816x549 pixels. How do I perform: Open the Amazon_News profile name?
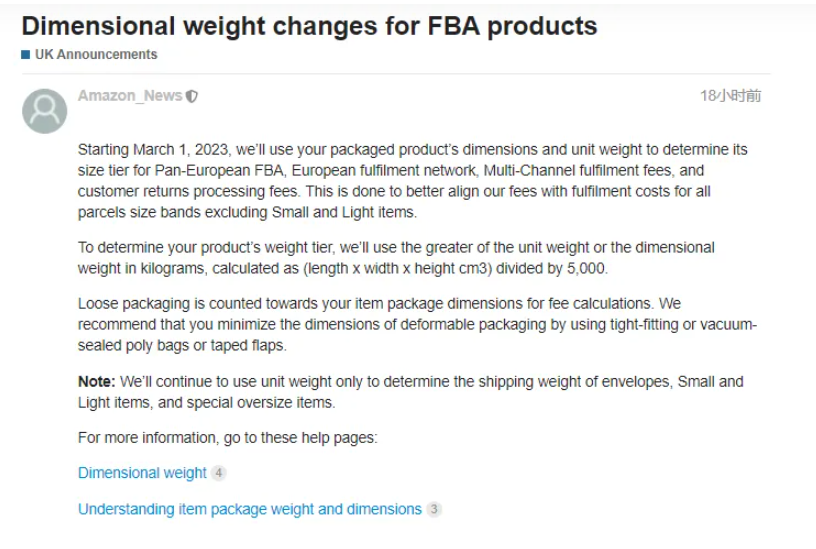tap(130, 96)
